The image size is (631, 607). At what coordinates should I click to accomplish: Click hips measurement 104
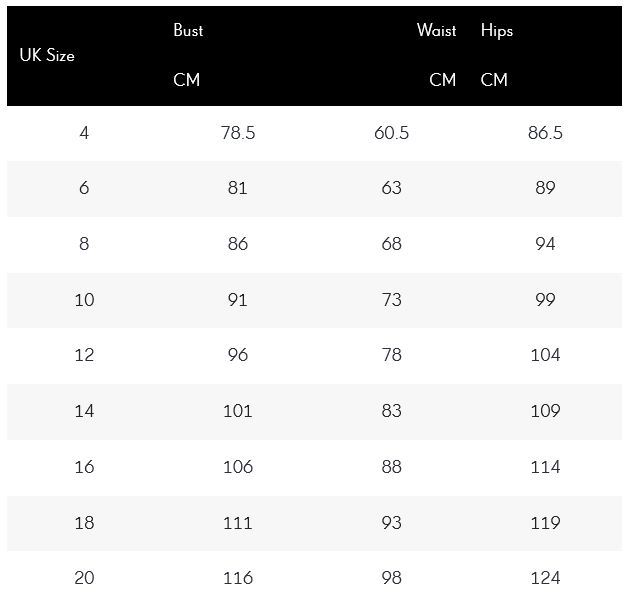tap(545, 355)
